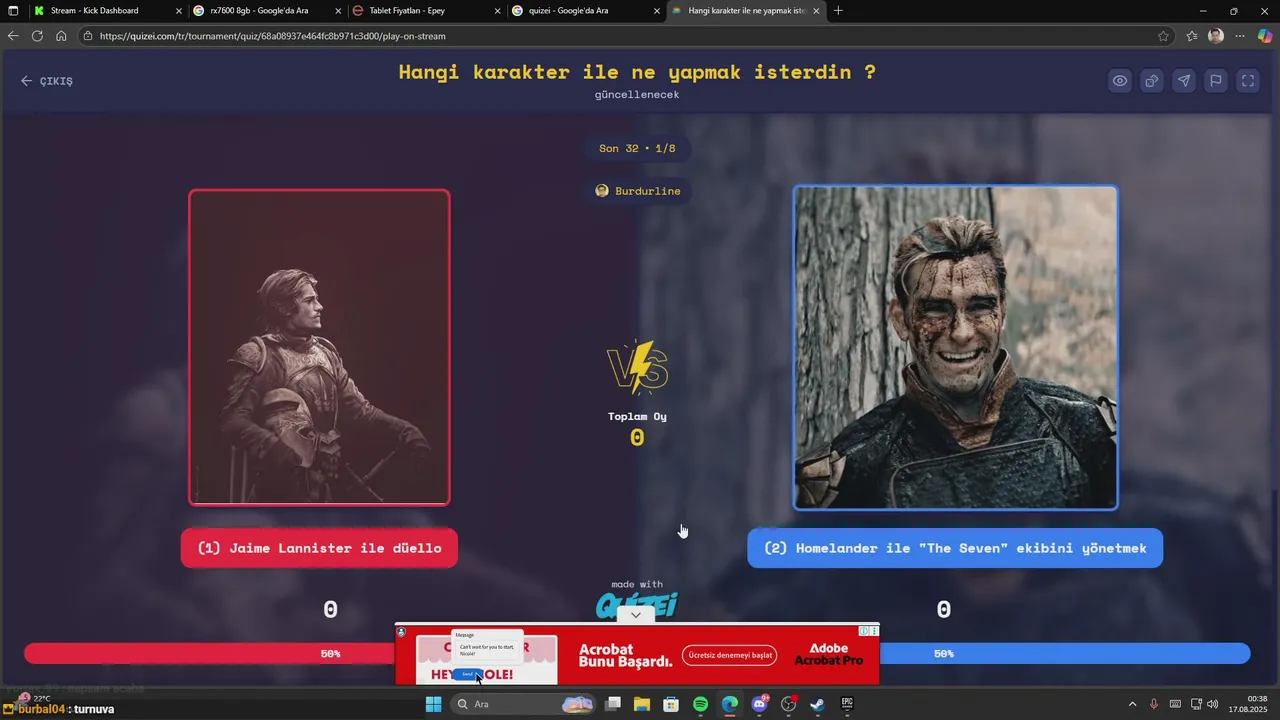The height and width of the screenshot is (720, 1280).
Task: Open Discord from taskbar
Action: [x=759, y=704]
